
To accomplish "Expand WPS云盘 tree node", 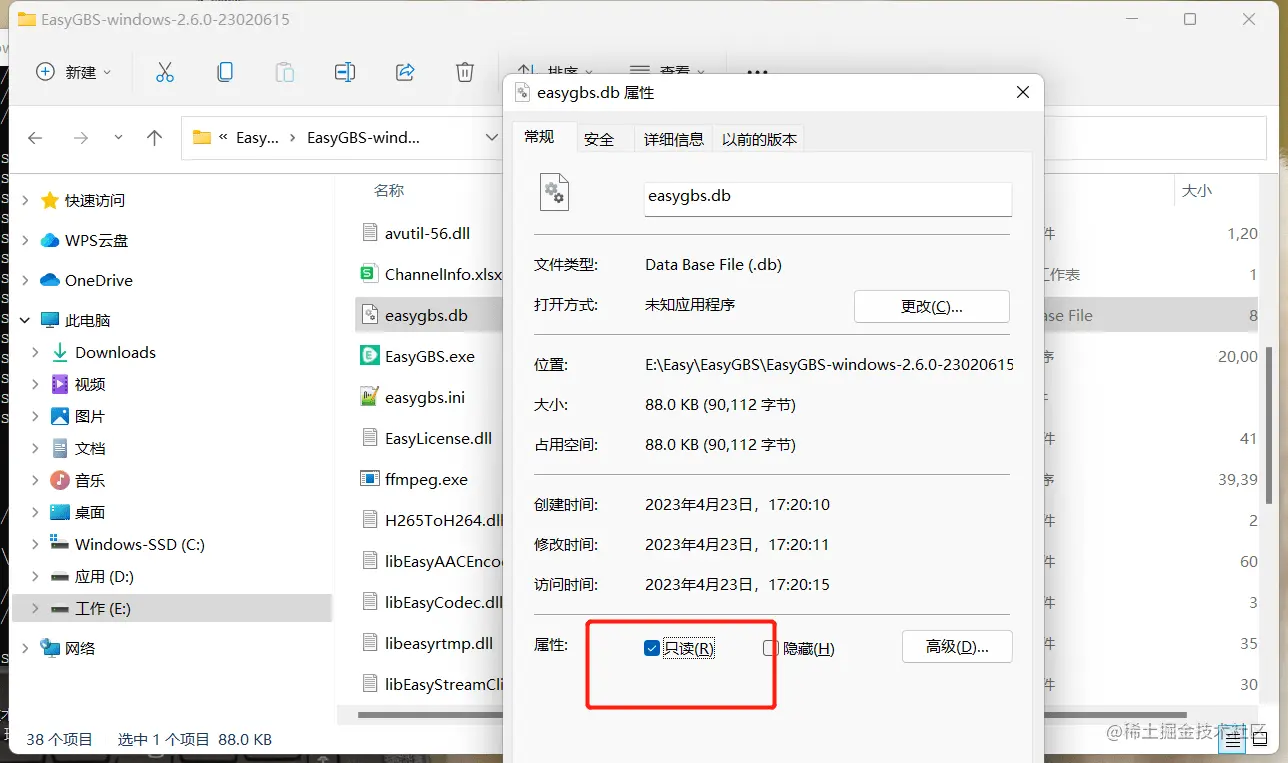I will (x=25, y=240).
